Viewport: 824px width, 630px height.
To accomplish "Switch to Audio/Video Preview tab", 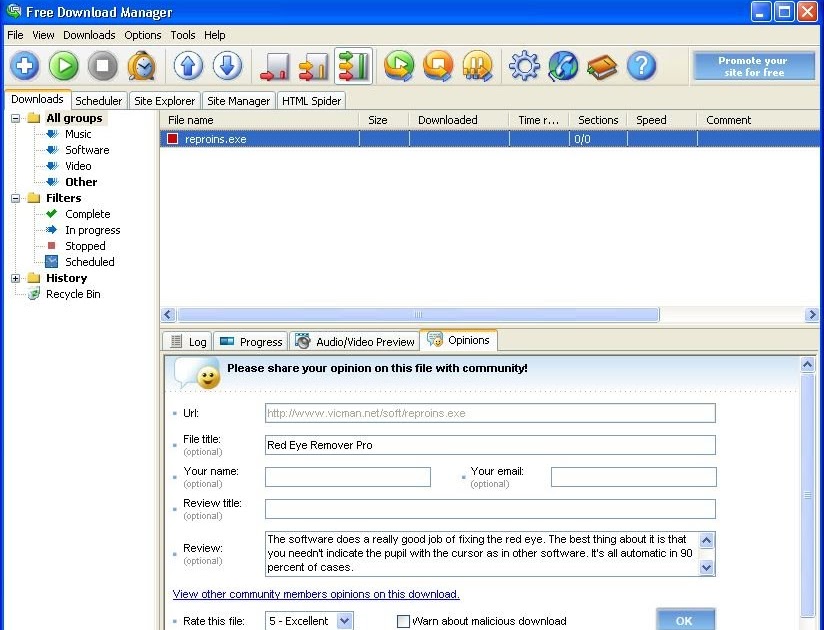I will point(354,342).
